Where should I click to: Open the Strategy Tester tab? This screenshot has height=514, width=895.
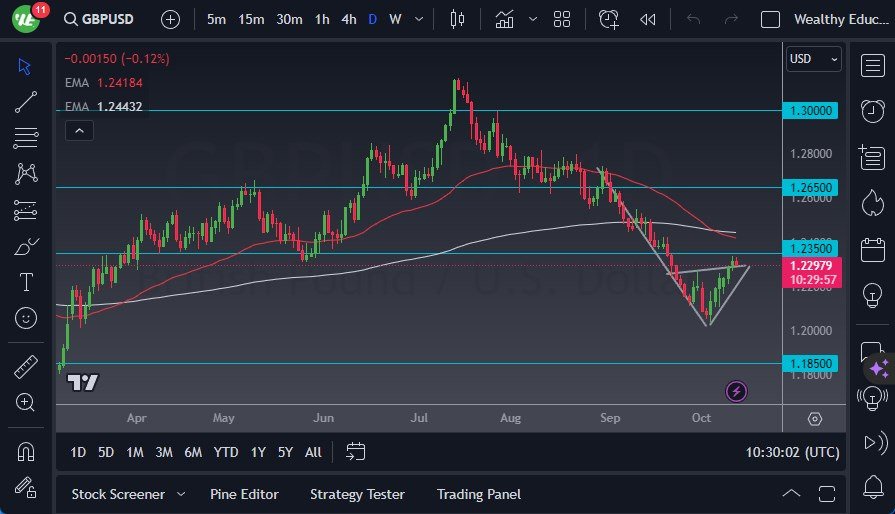pos(357,494)
